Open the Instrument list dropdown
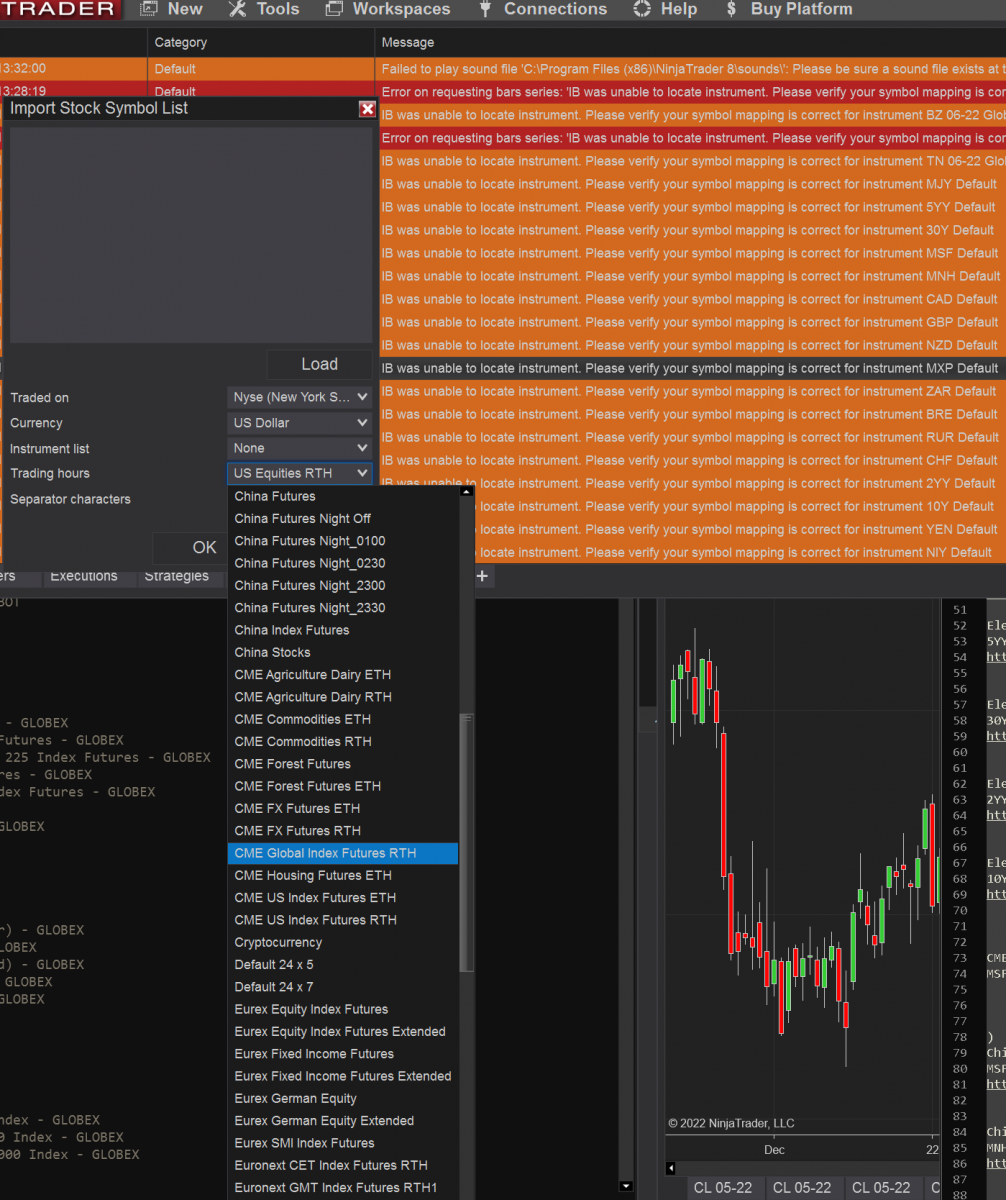The width and height of the screenshot is (1006, 1200). click(x=300, y=448)
